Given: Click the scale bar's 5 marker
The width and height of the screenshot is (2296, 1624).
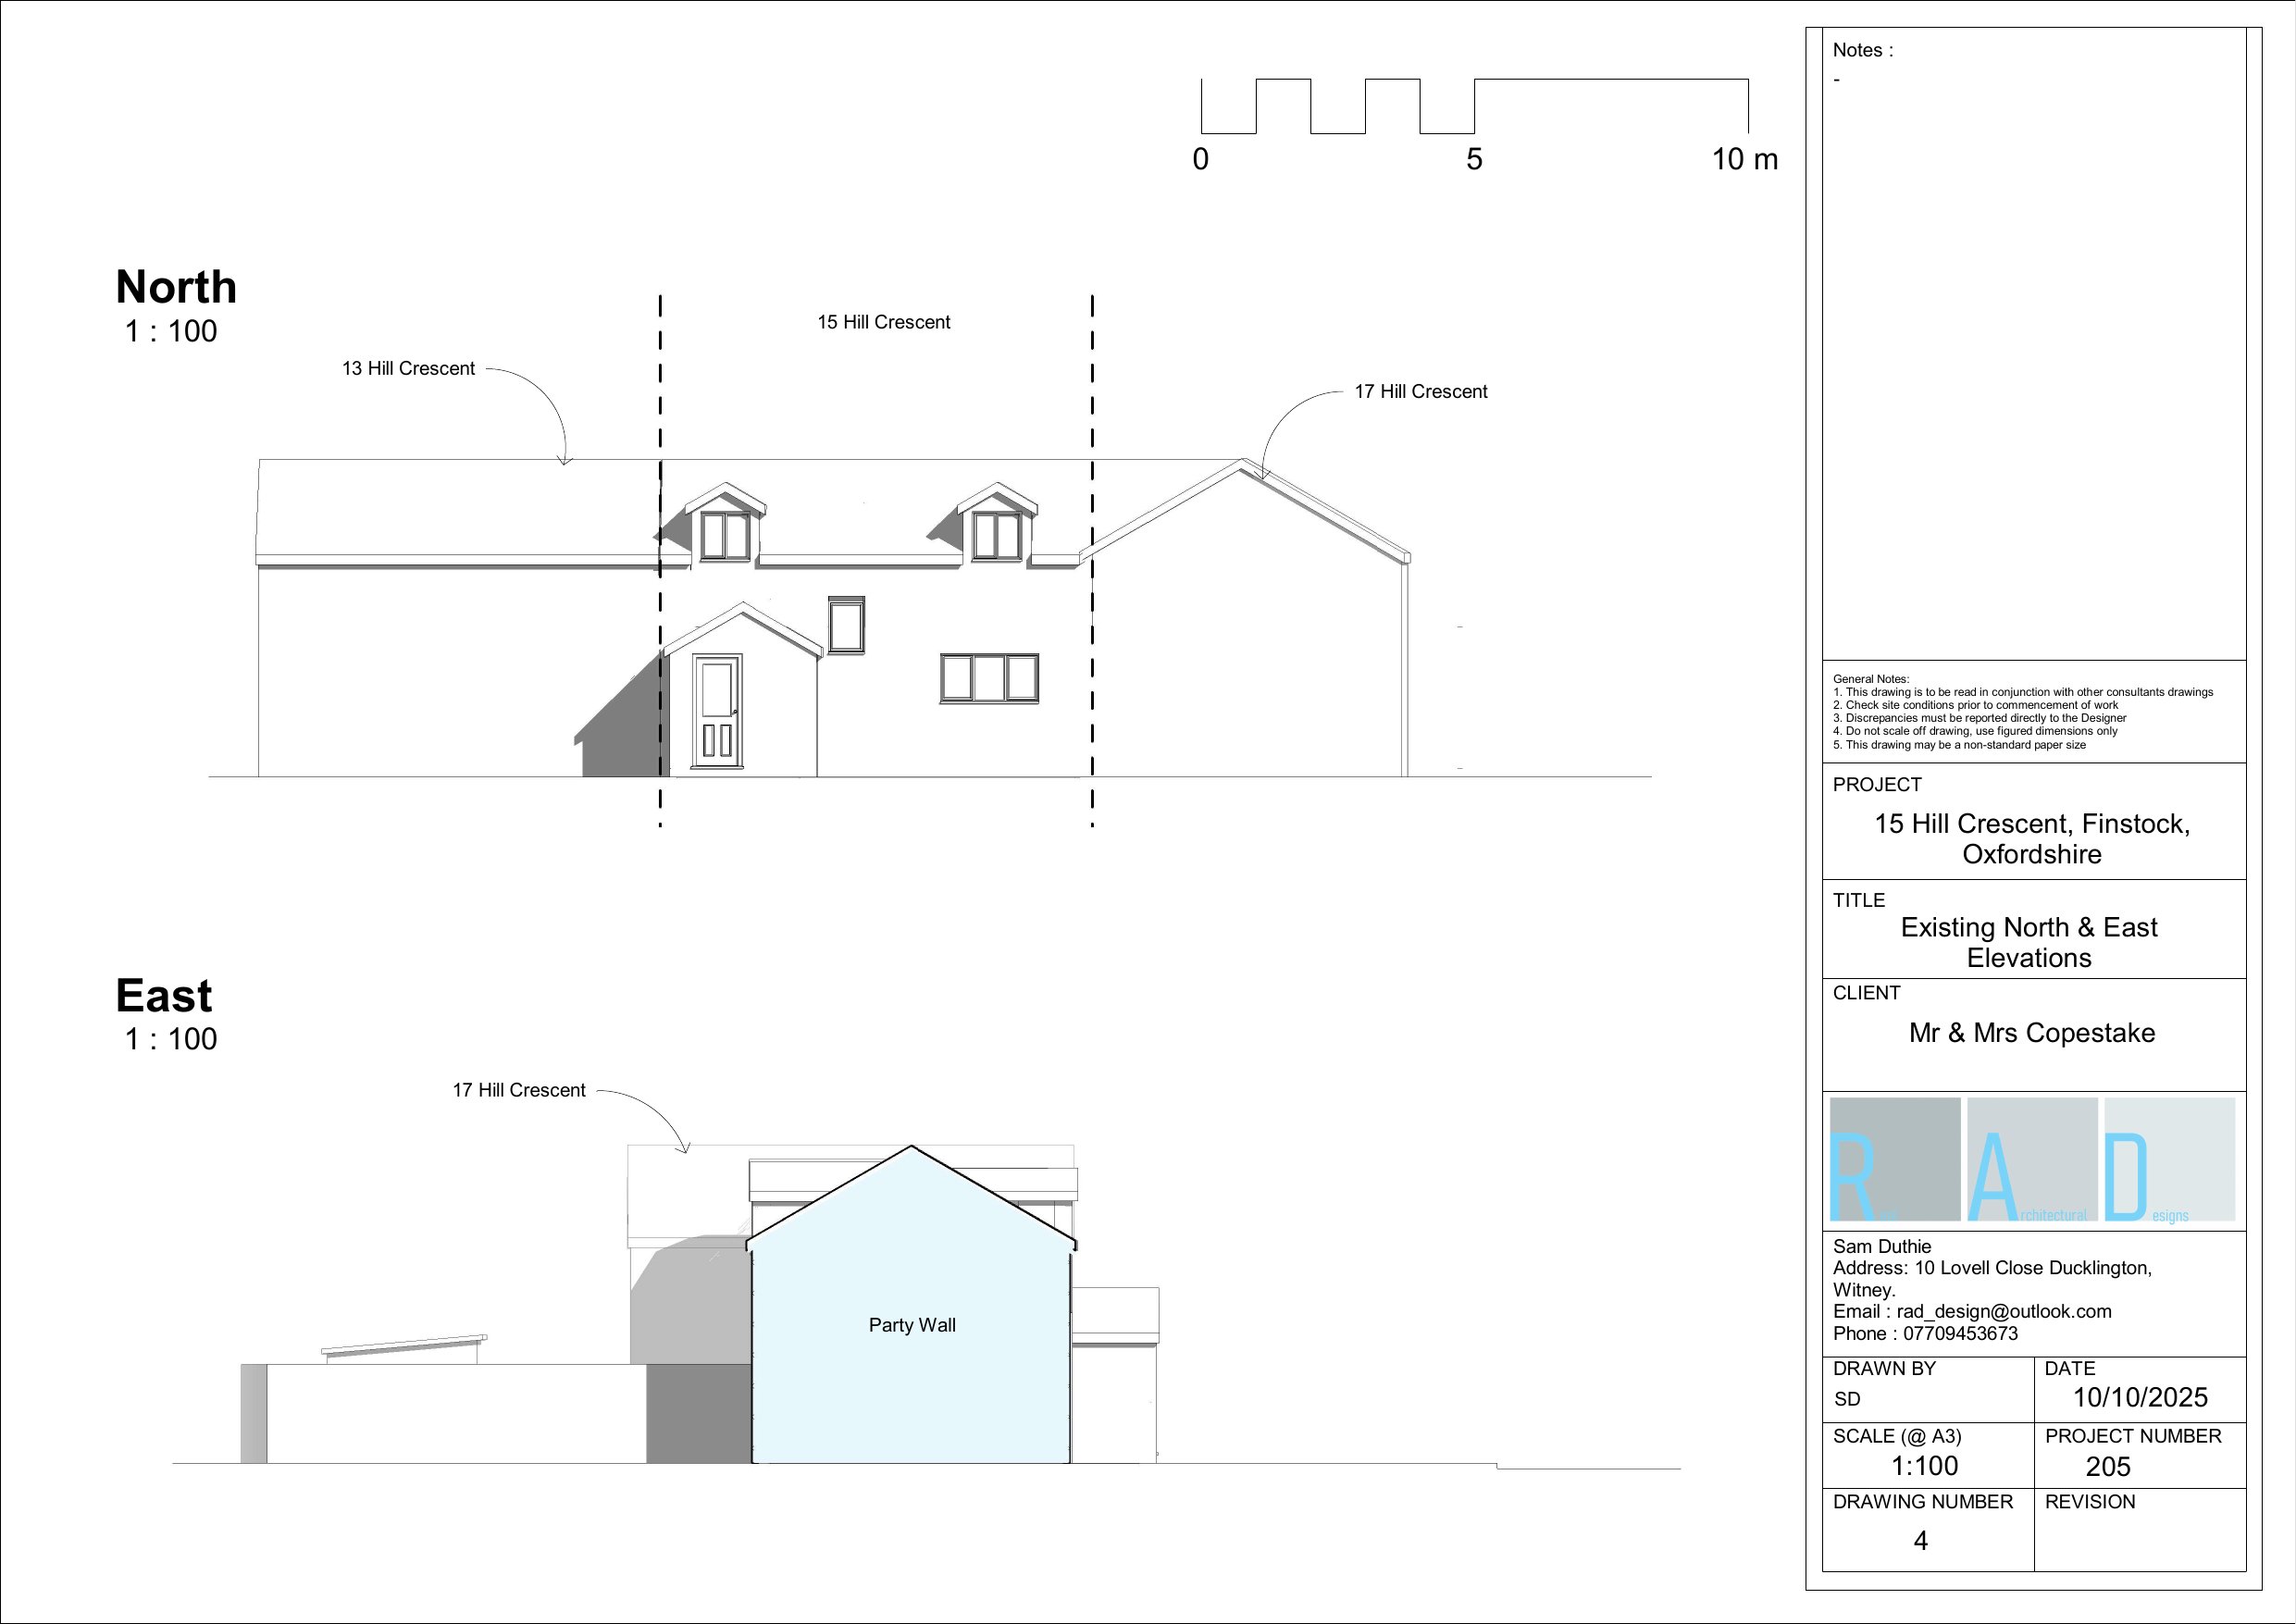Looking at the screenshot, I should pyautogui.click(x=1474, y=159).
